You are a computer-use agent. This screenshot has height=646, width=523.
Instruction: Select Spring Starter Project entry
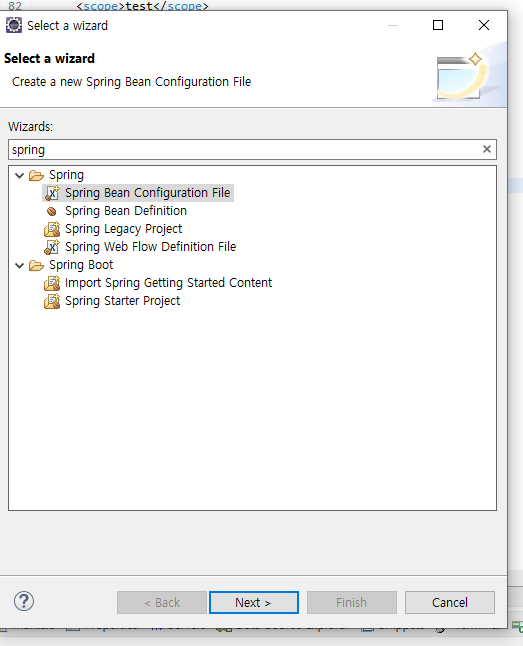pos(122,301)
